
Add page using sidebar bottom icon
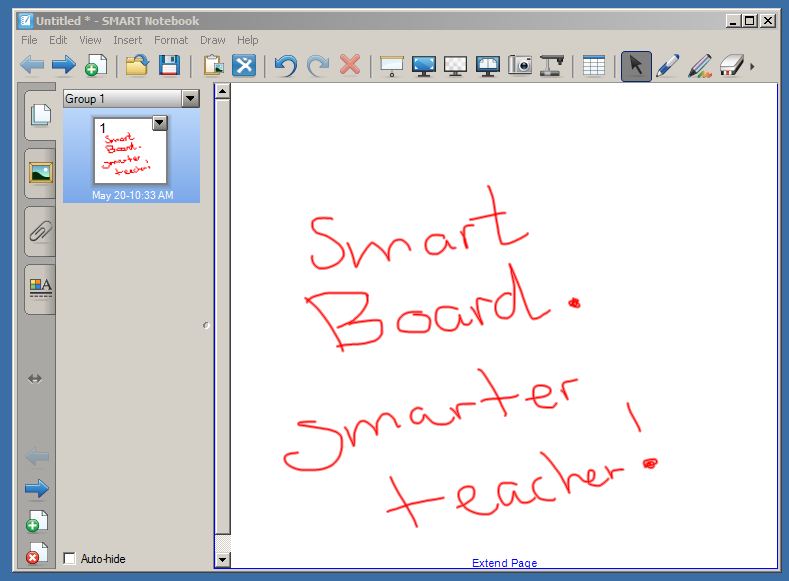point(37,521)
